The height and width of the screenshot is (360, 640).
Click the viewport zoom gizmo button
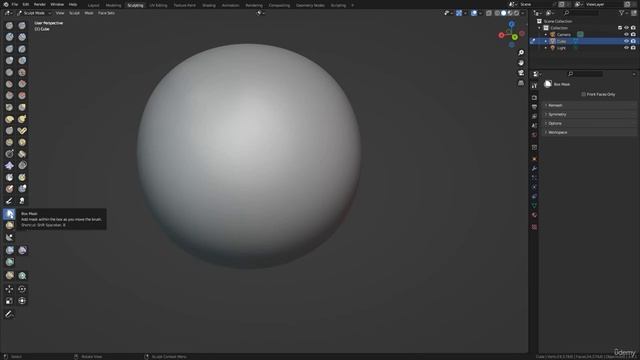[x=521, y=53]
